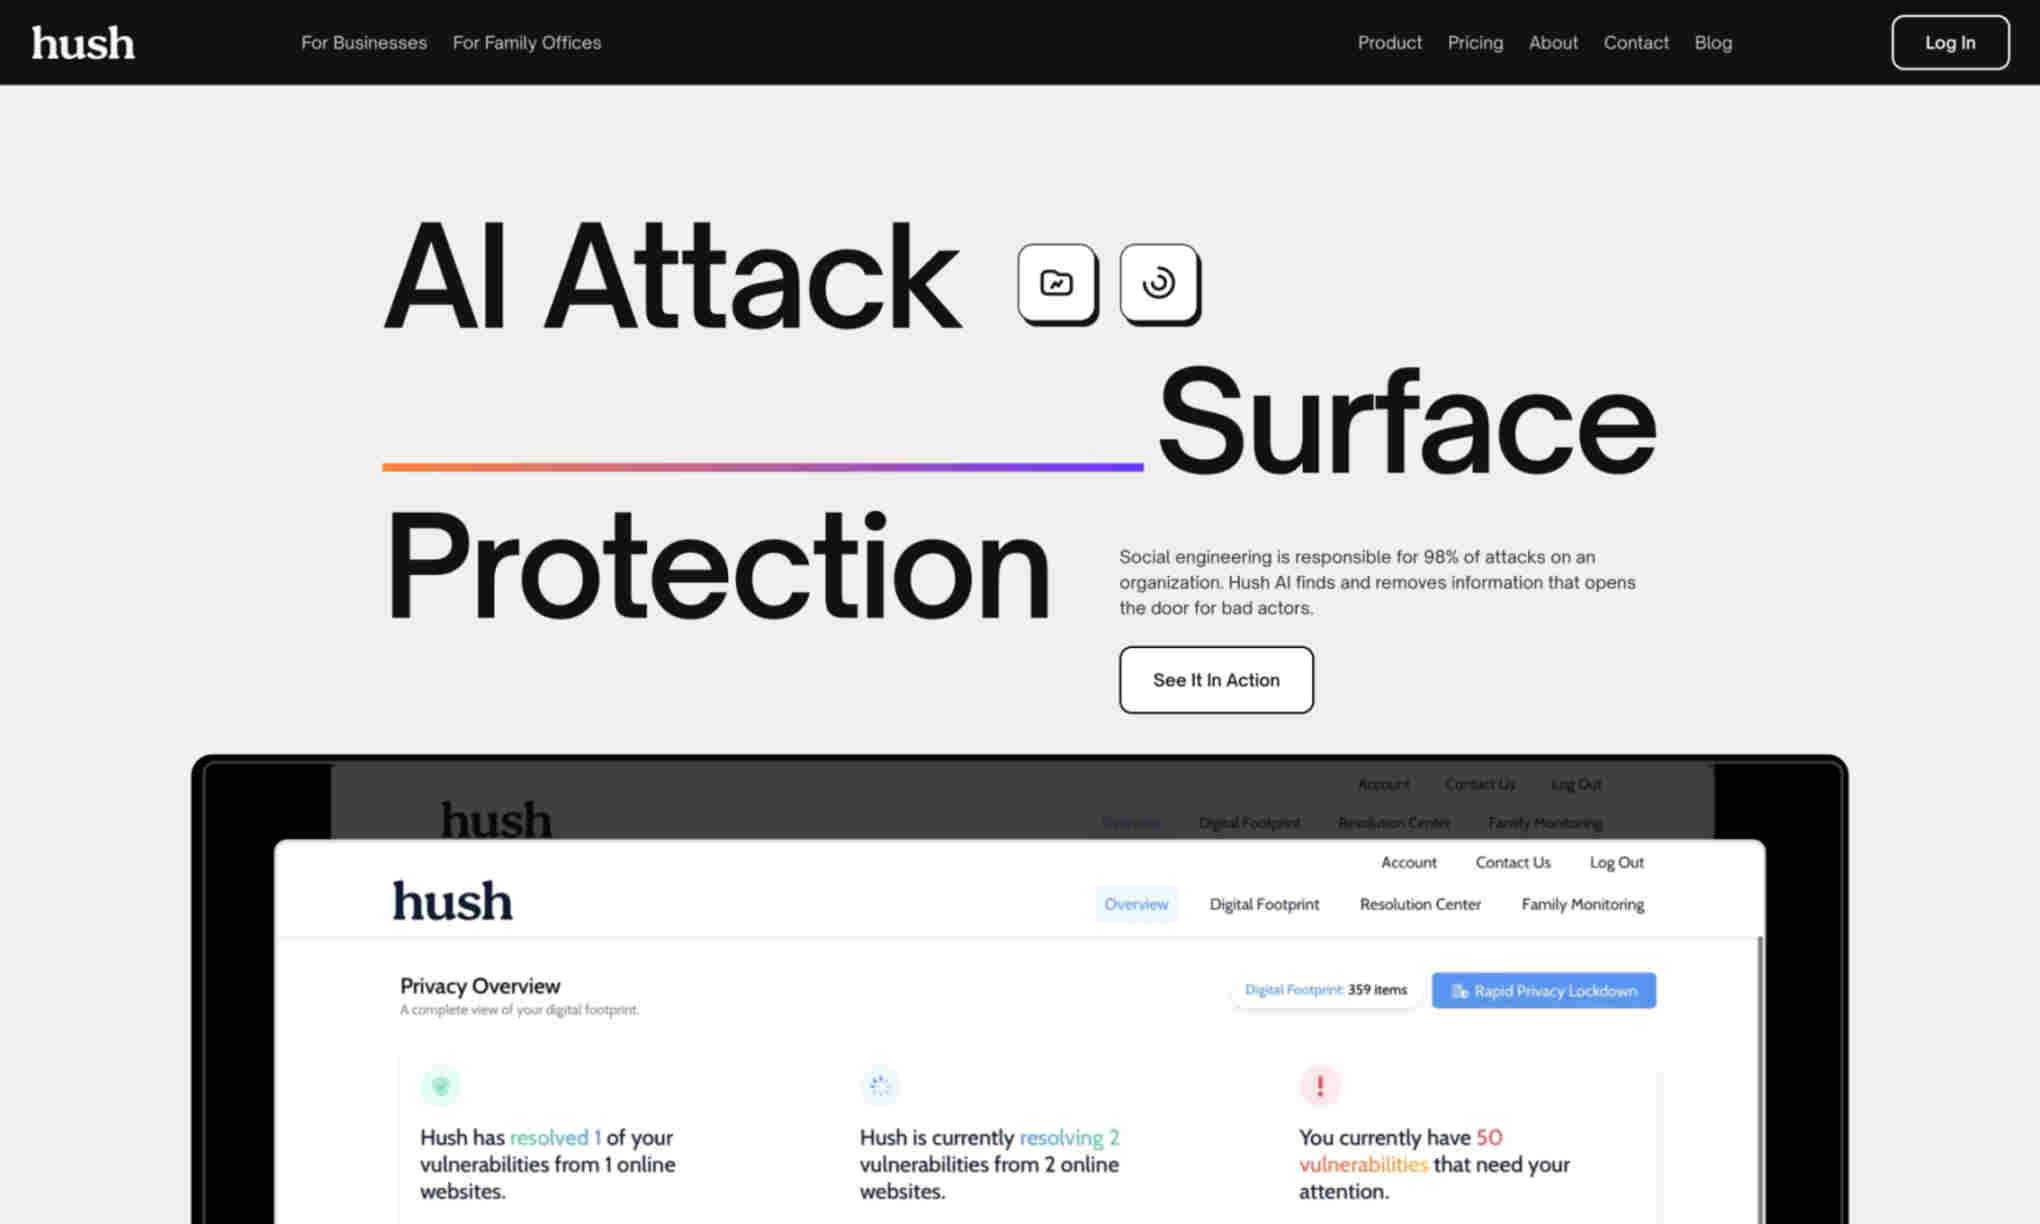The height and width of the screenshot is (1224, 2040).
Task: Click the Rapid Privacy Lockdown button icon
Action: (x=1459, y=991)
